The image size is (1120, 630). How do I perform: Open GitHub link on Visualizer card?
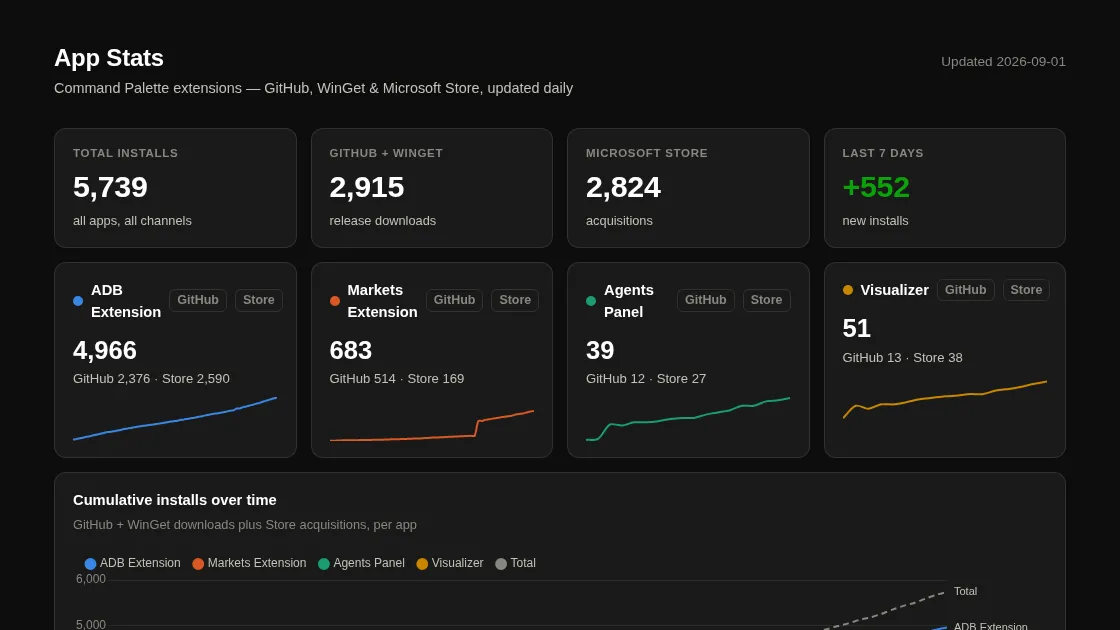point(966,290)
